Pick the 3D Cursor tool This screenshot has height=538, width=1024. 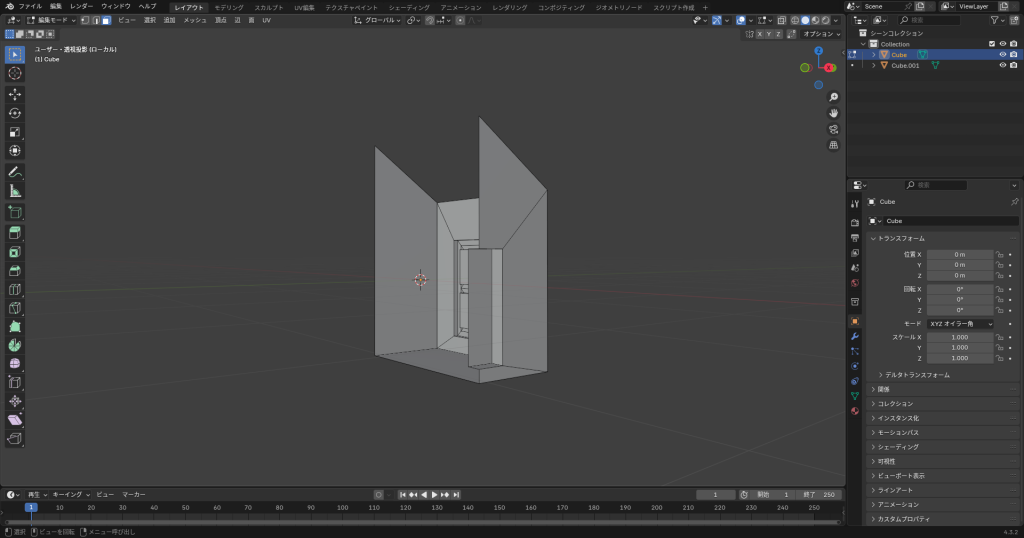pos(15,73)
